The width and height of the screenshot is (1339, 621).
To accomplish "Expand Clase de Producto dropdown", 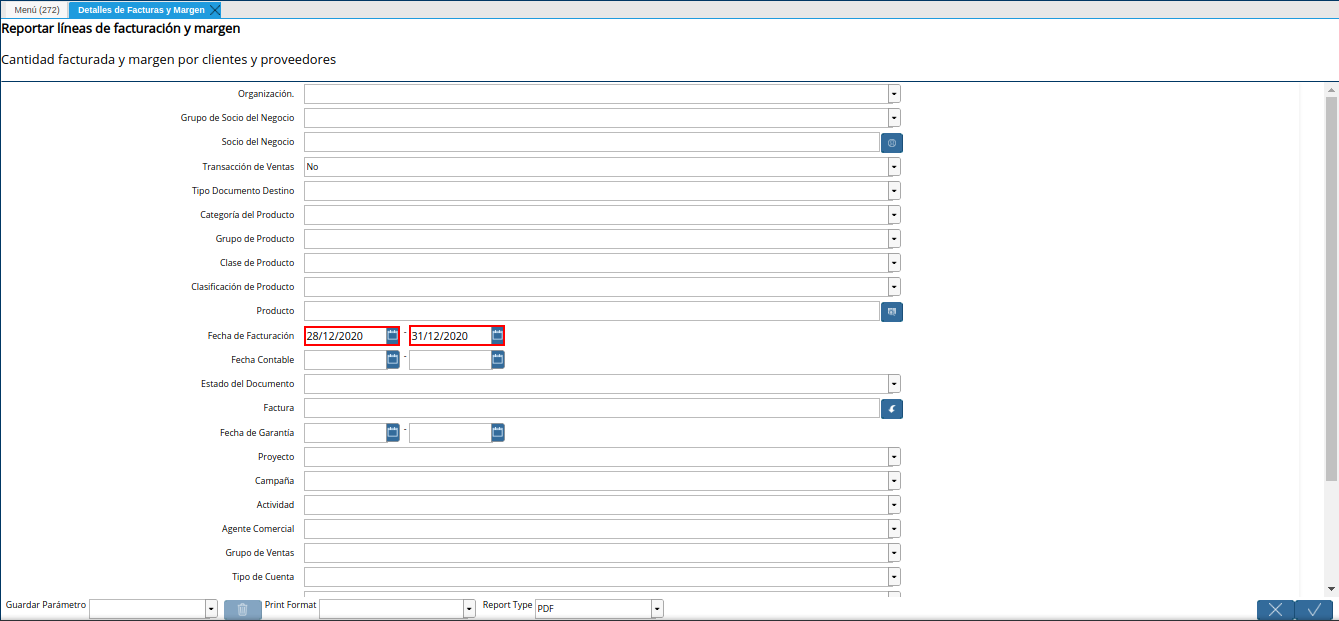I will pos(894,263).
